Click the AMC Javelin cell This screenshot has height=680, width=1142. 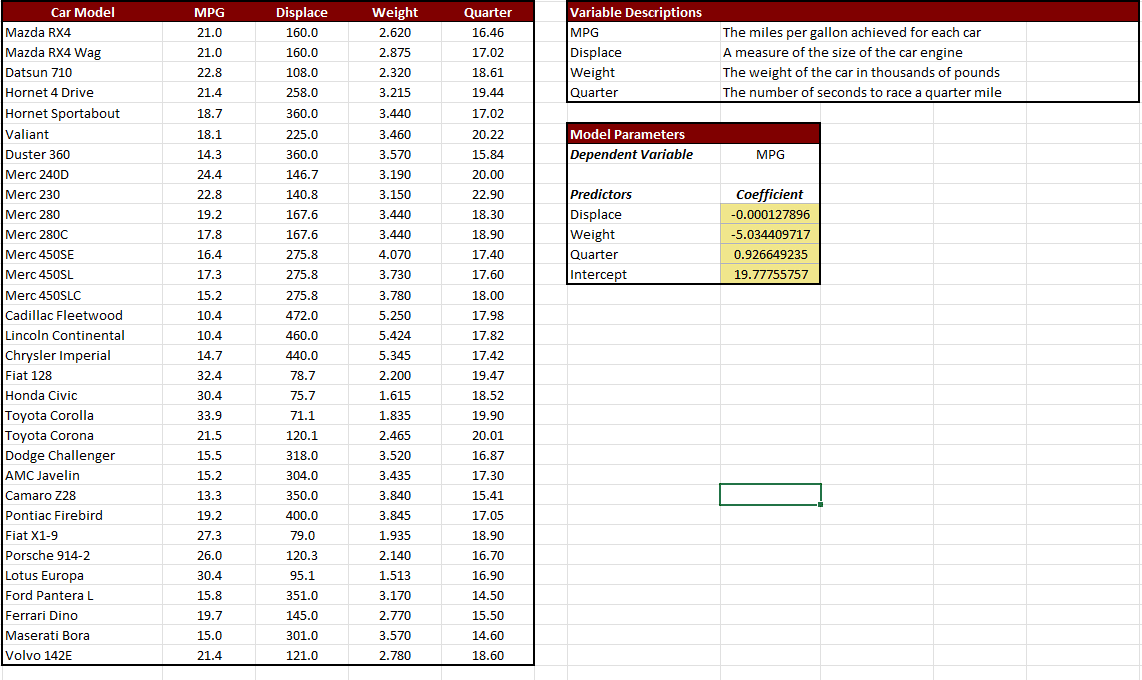tap(82, 475)
